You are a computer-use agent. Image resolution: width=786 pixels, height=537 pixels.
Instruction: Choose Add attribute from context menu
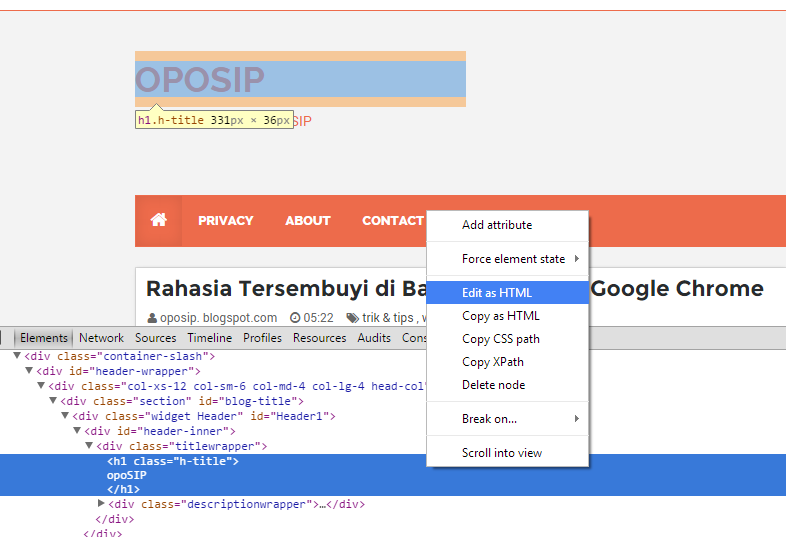pos(507,225)
